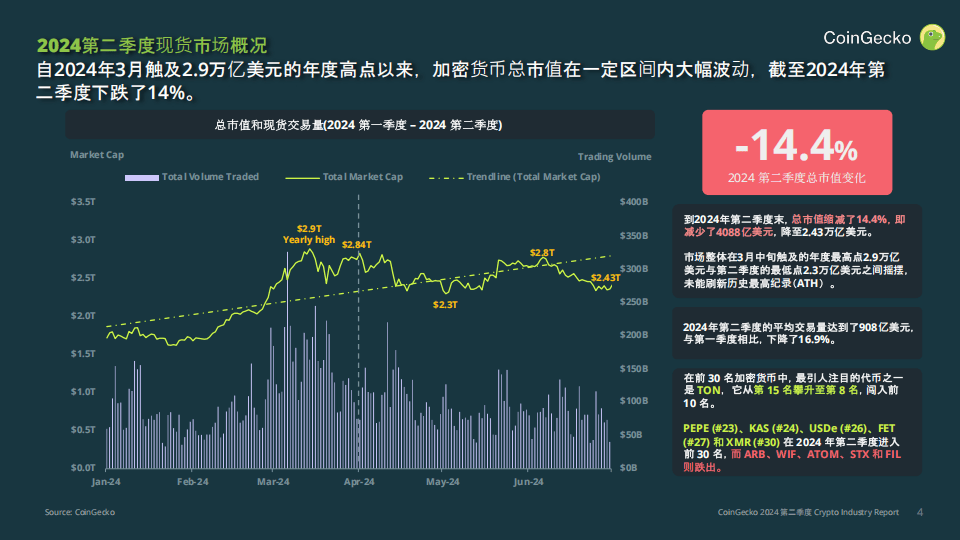The image size is (960, 540).
Task: Click the '$3.5T' left axis label
Action: [x=83, y=202]
